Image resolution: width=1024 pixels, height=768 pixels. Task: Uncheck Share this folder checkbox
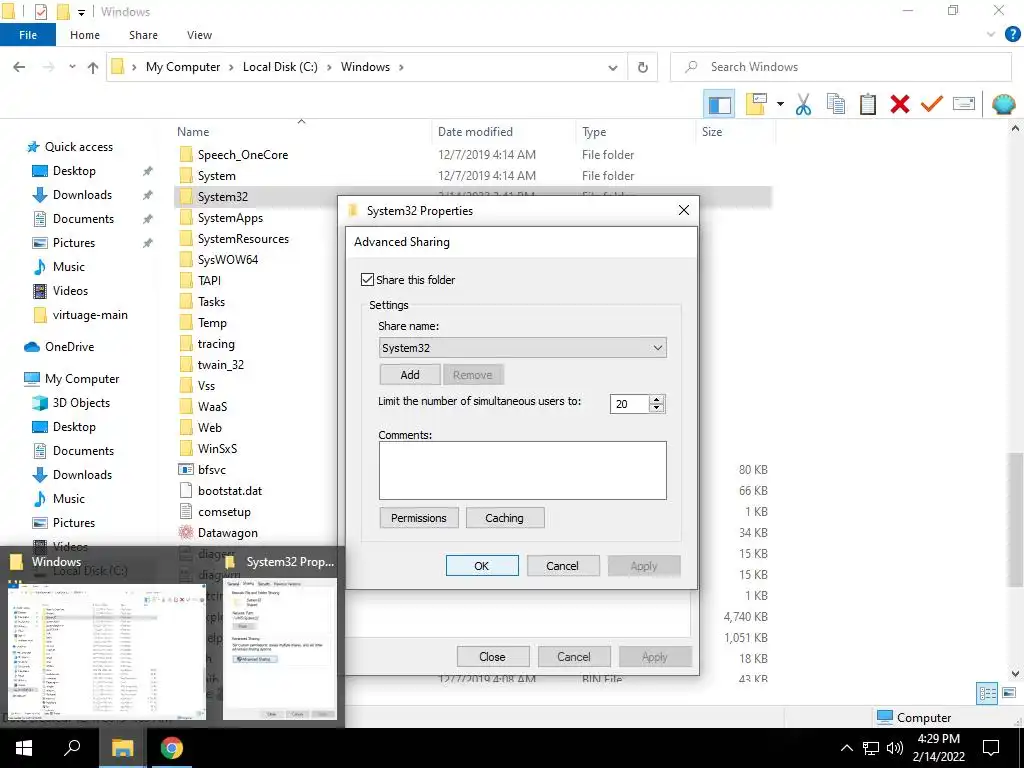click(x=368, y=280)
